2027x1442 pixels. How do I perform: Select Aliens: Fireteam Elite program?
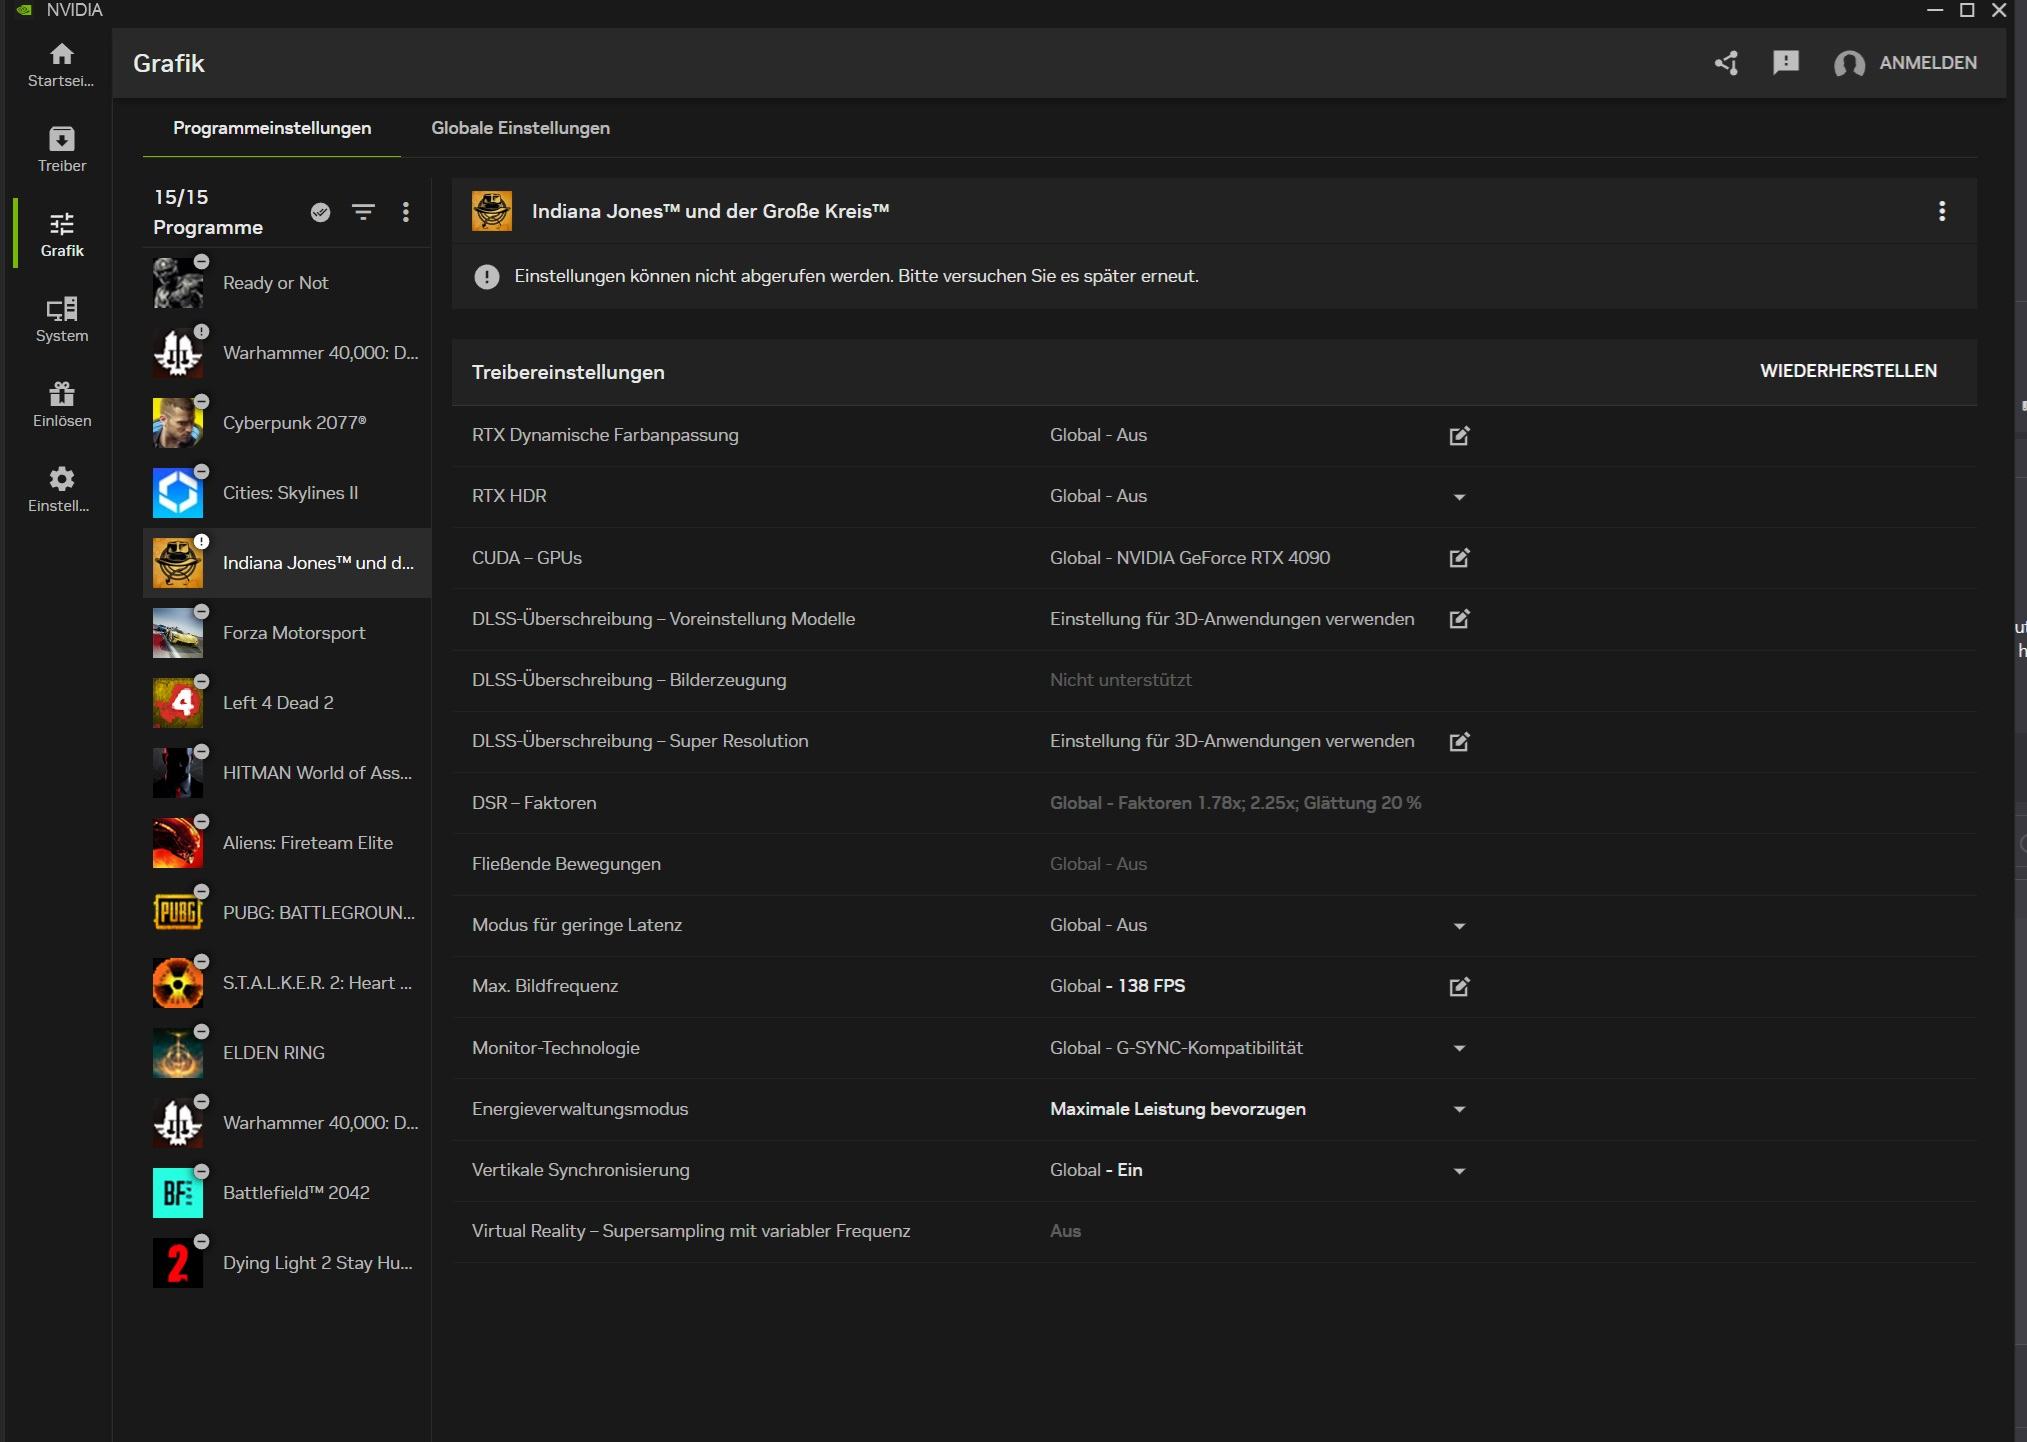(x=286, y=843)
